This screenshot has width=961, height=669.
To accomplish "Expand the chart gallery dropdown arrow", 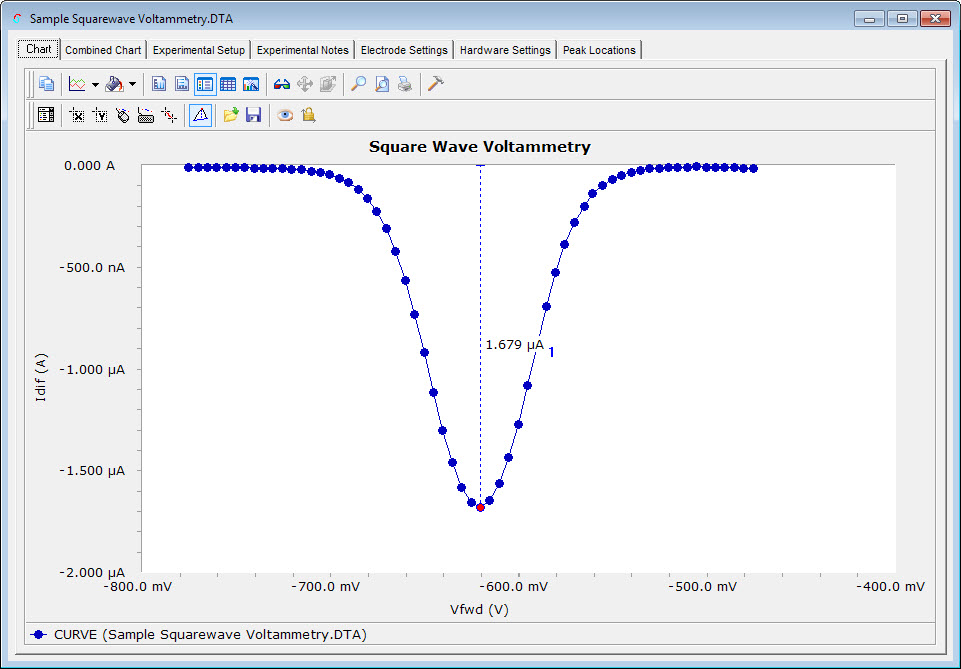I will point(95,85).
